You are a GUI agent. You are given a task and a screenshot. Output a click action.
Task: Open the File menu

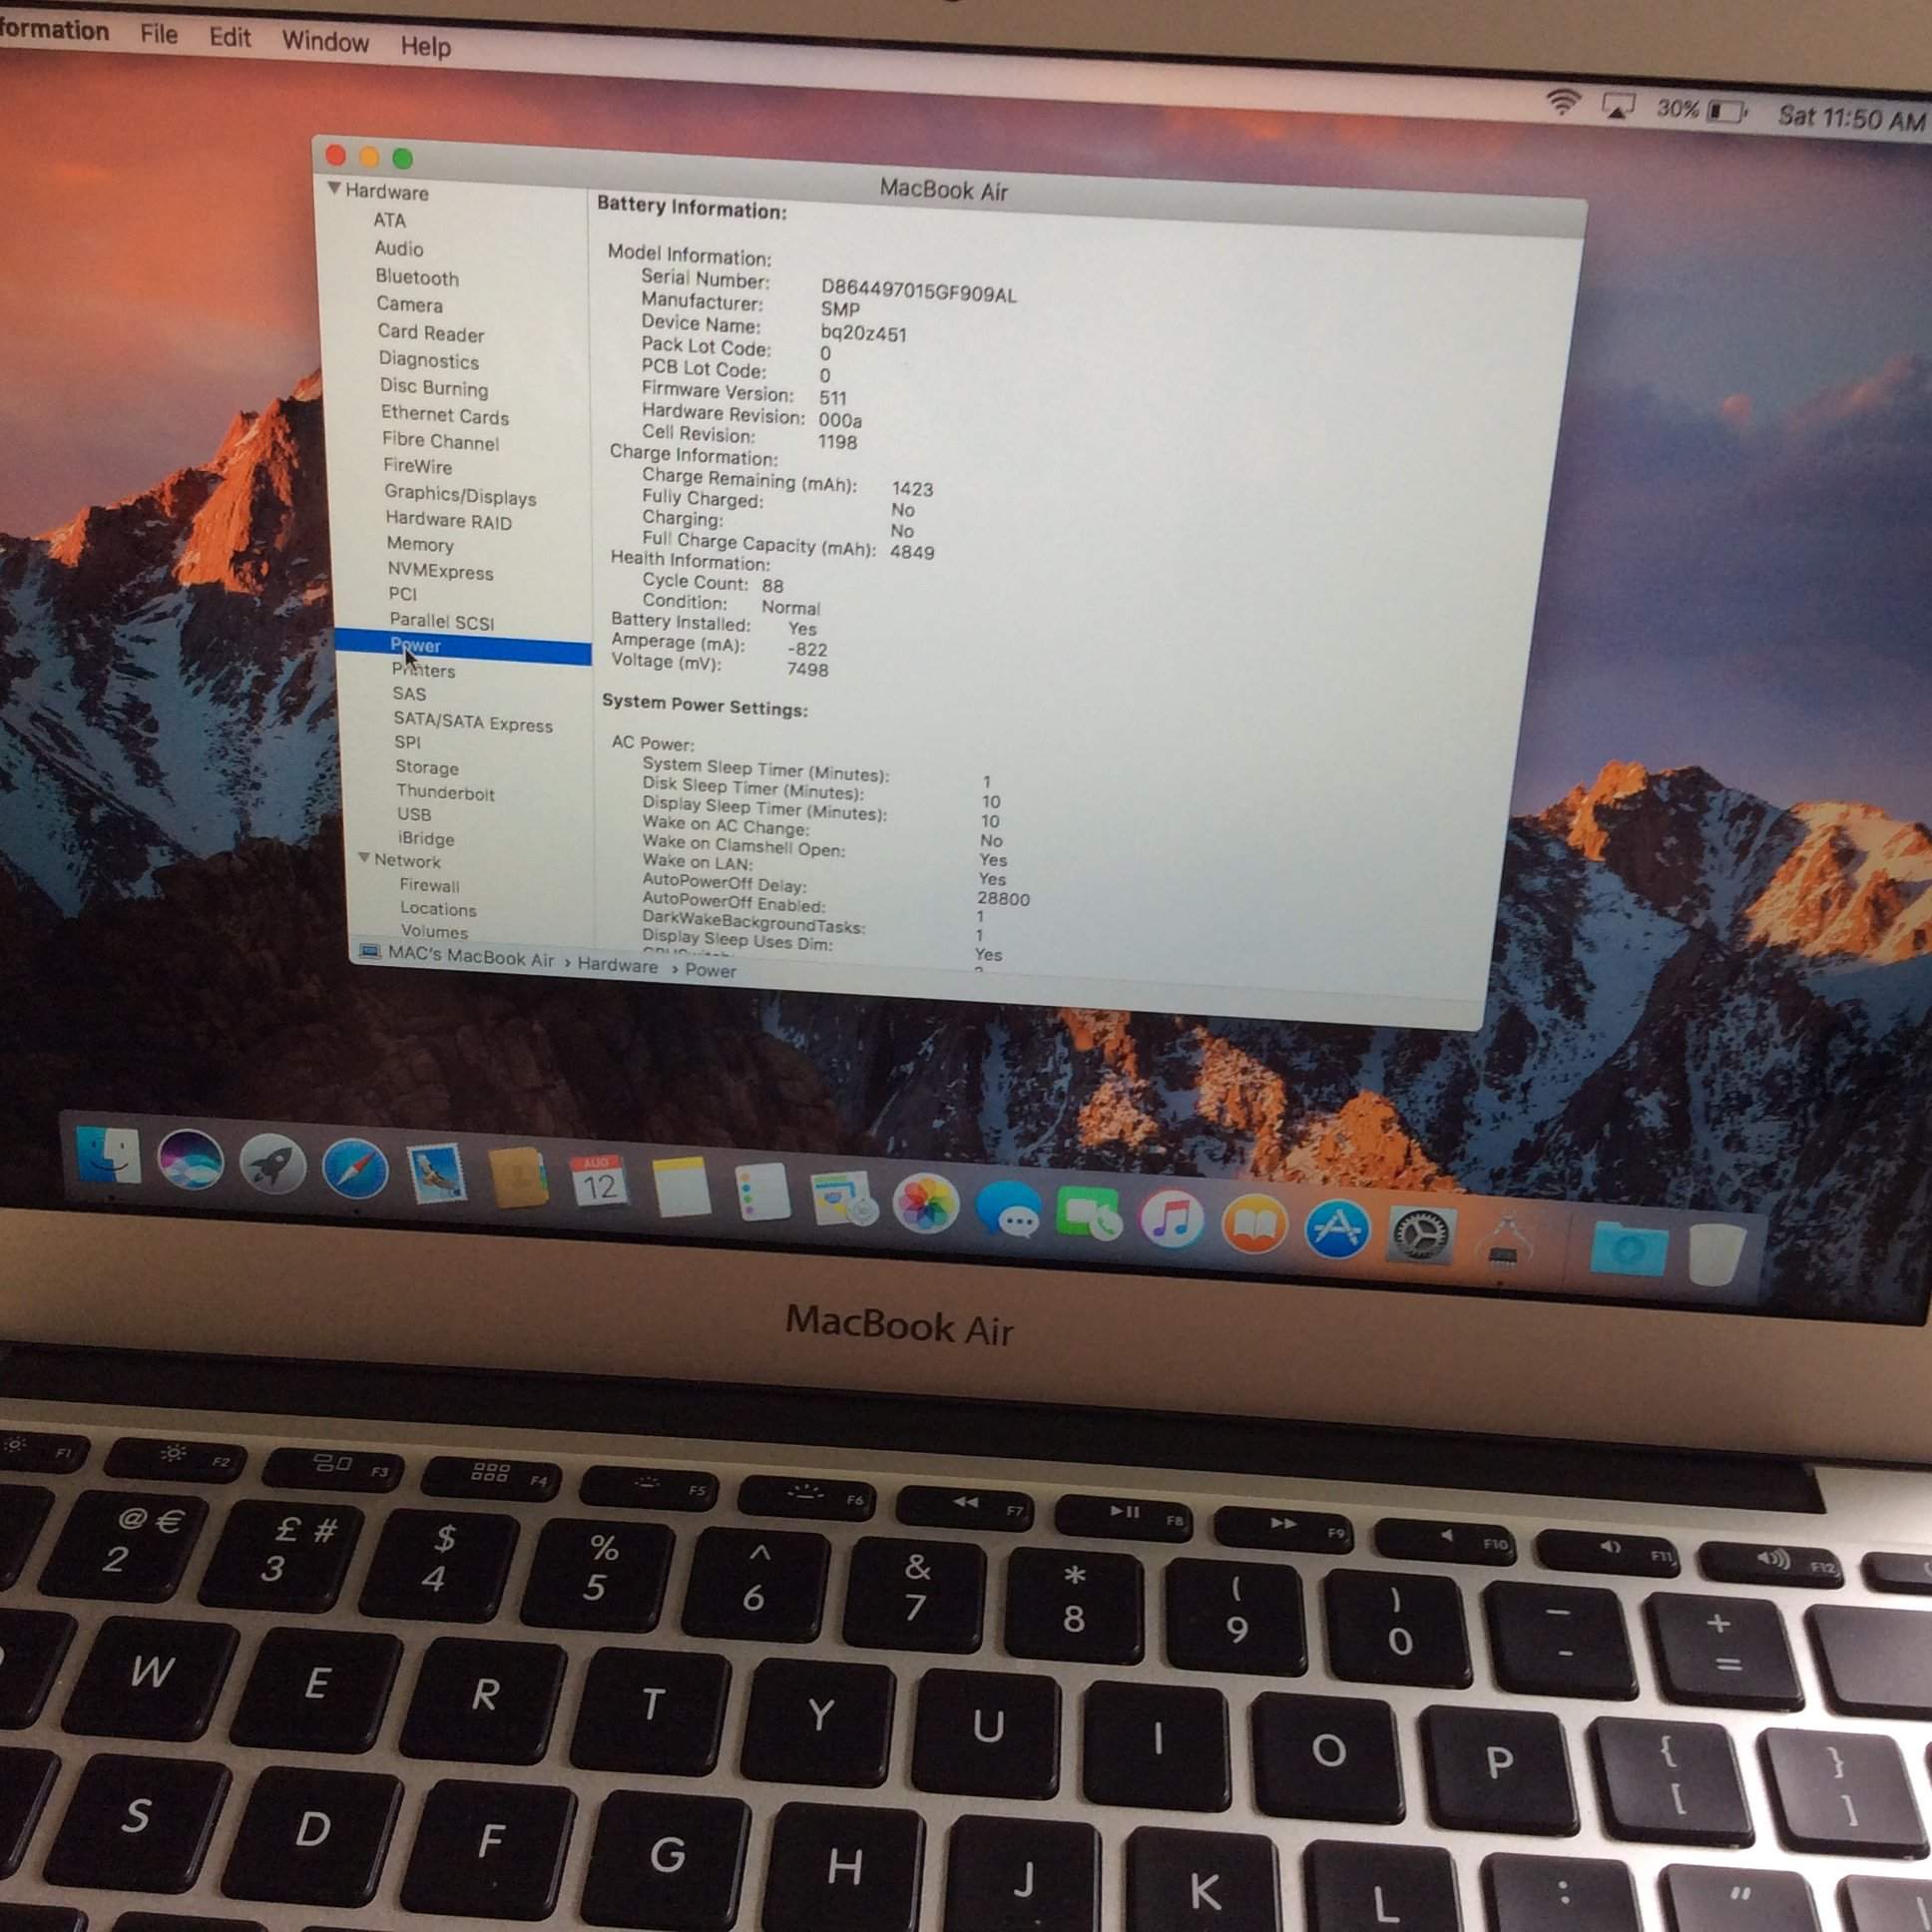tap(159, 34)
